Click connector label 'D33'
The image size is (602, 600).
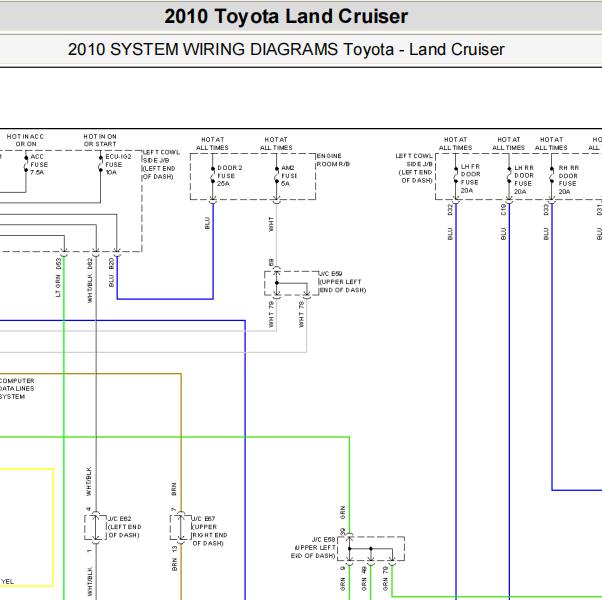pyautogui.click(x=546, y=210)
